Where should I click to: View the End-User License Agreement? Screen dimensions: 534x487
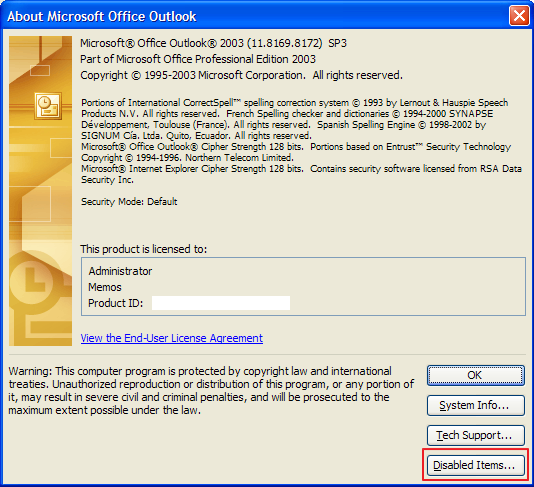(x=172, y=338)
